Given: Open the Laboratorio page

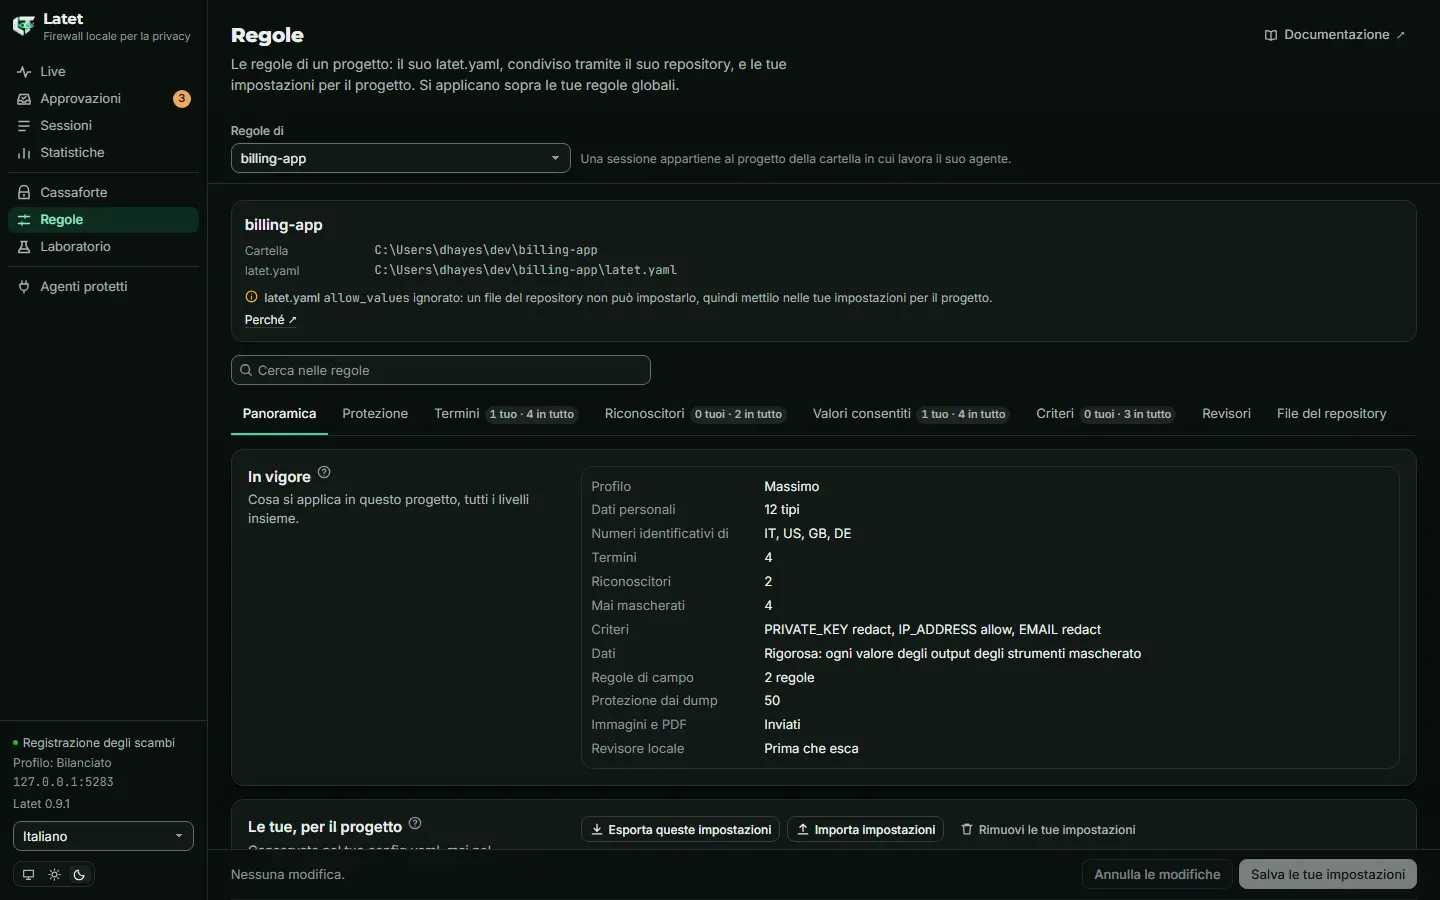Looking at the screenshot, I should point(103,246).
